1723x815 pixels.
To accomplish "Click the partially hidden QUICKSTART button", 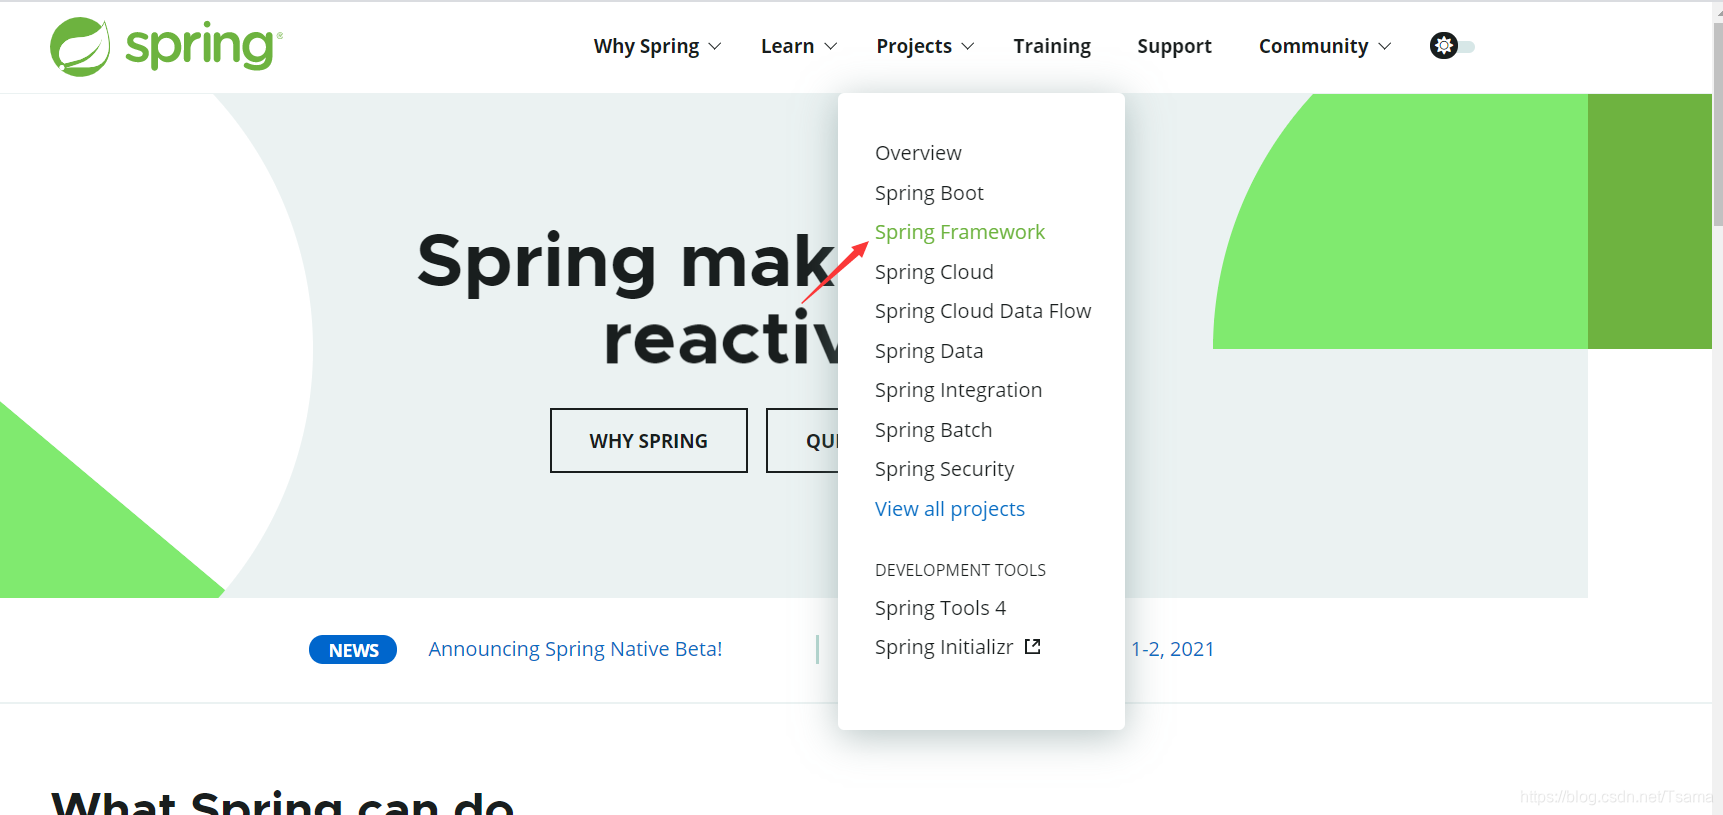I will coord(803,440).
